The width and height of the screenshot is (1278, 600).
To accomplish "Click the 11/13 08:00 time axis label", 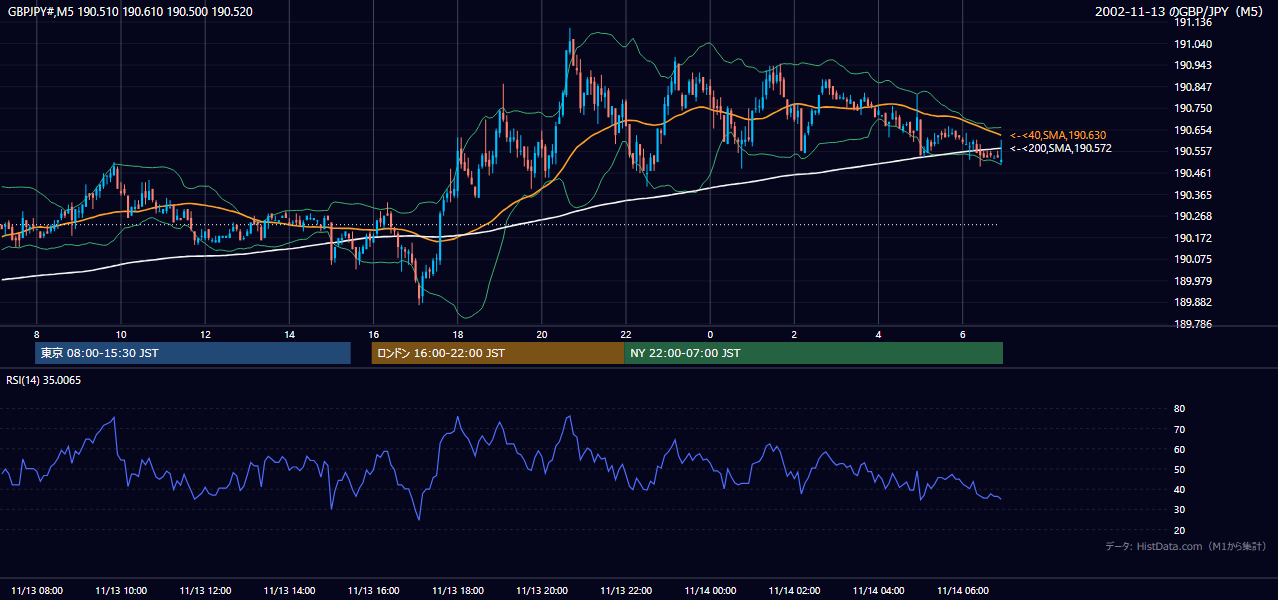I will [x=37, y=591].
